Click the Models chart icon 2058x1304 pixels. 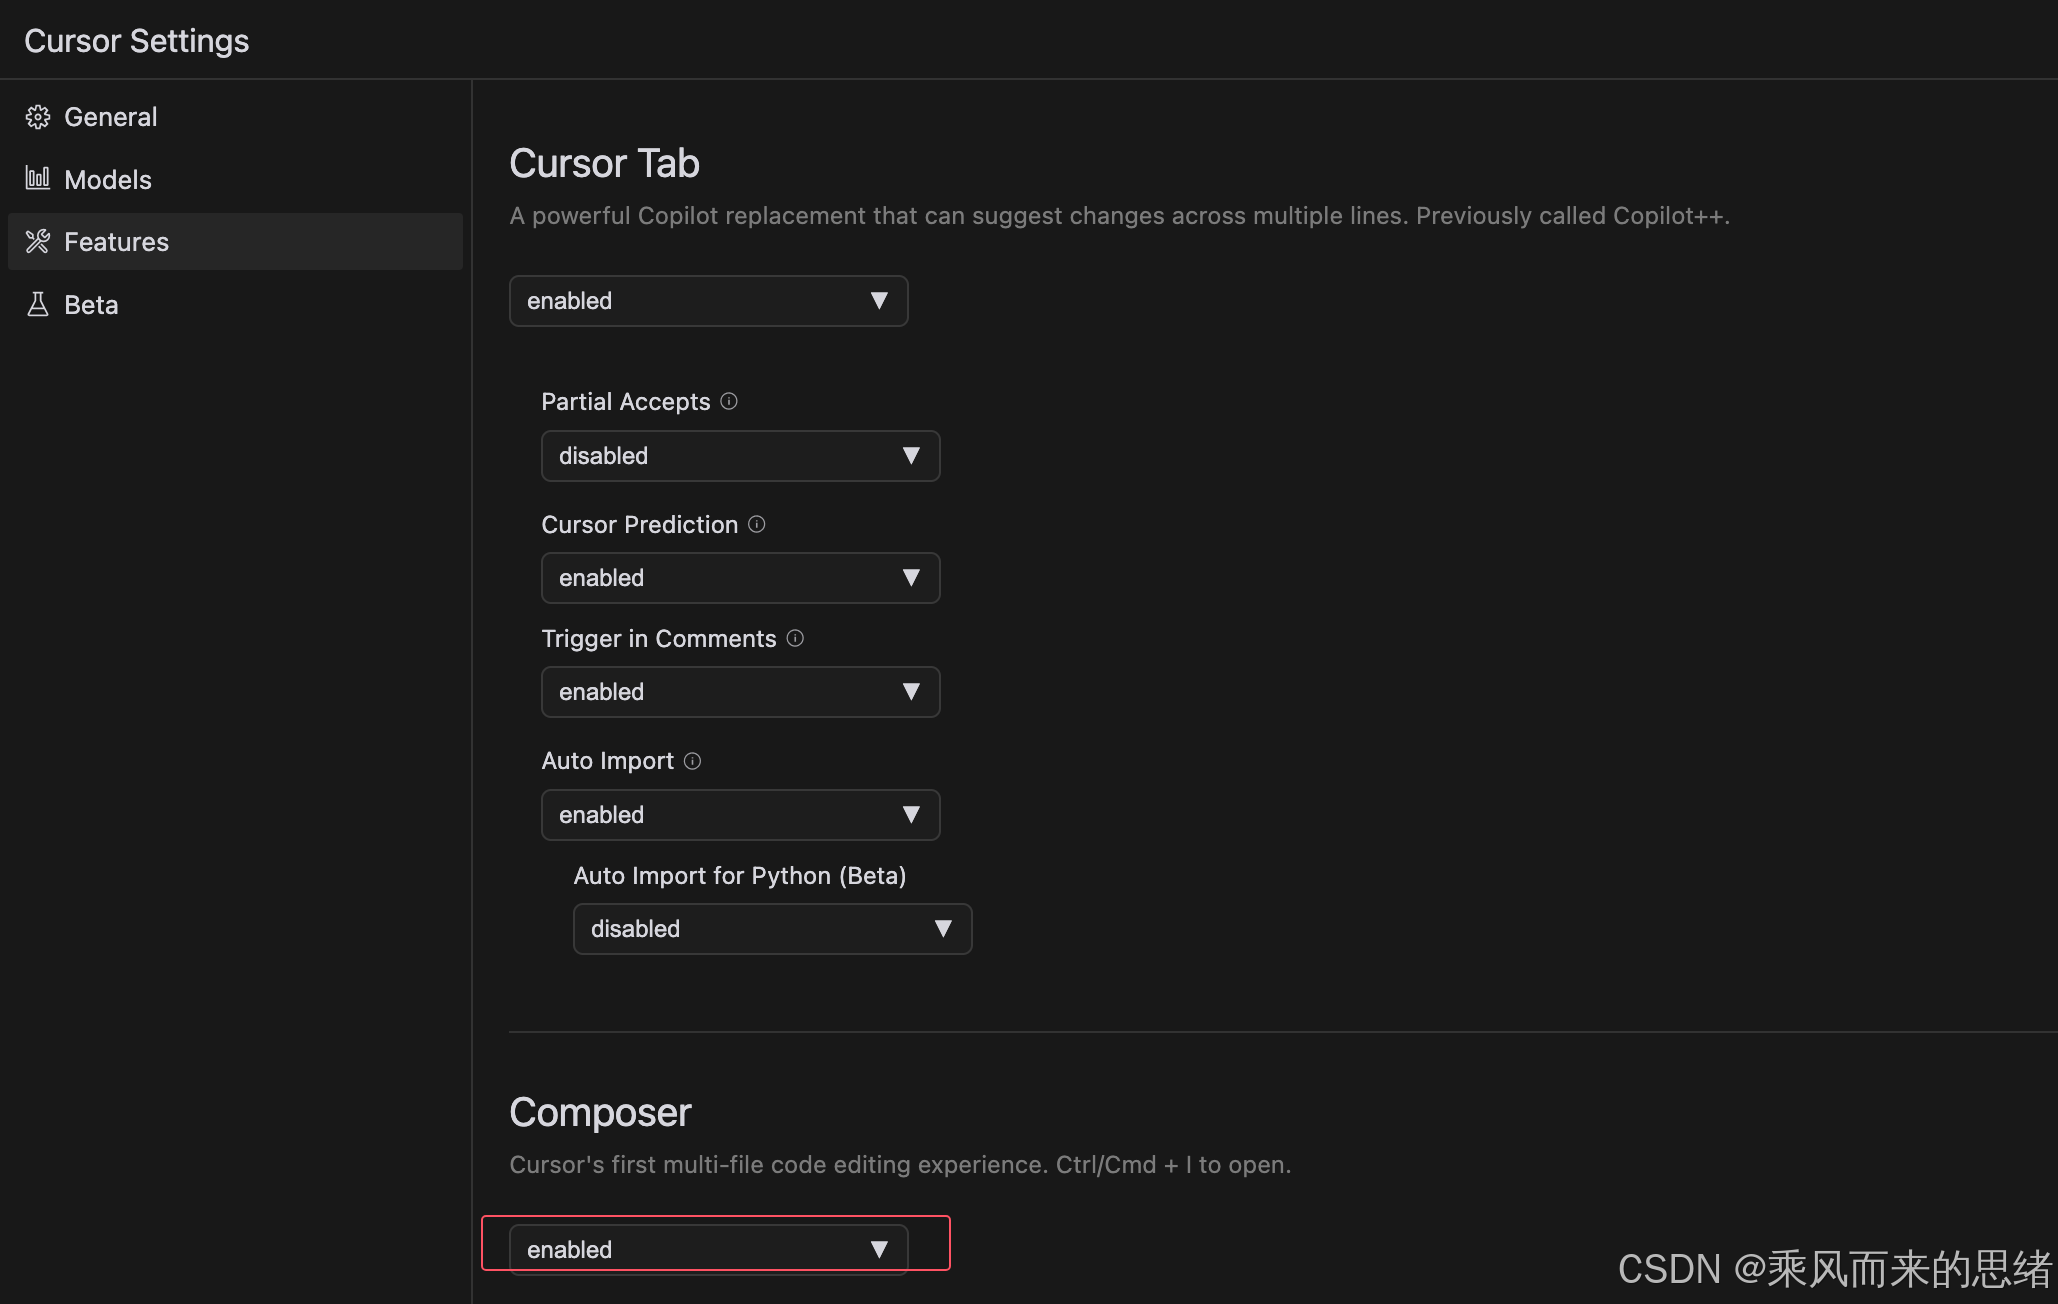(38, 178)
